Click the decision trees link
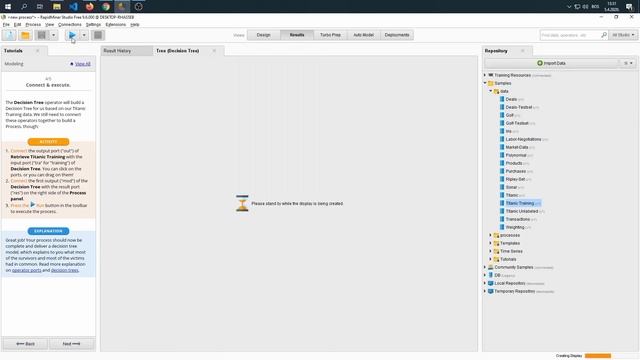This screenshot has height=360, width=640. [x=64, y=270]
